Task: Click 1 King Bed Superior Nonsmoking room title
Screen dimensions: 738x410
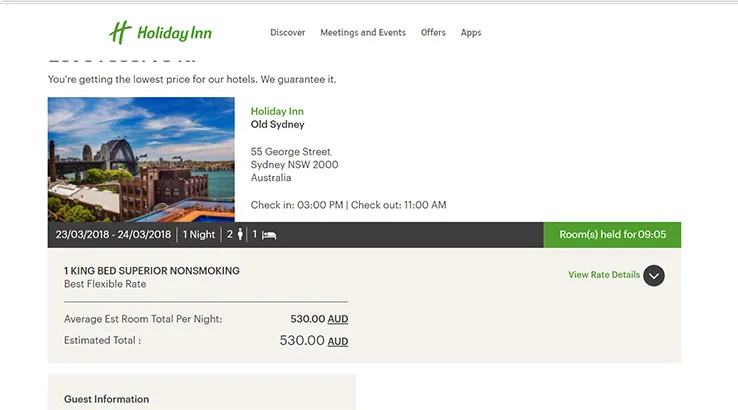Action: 152,271
